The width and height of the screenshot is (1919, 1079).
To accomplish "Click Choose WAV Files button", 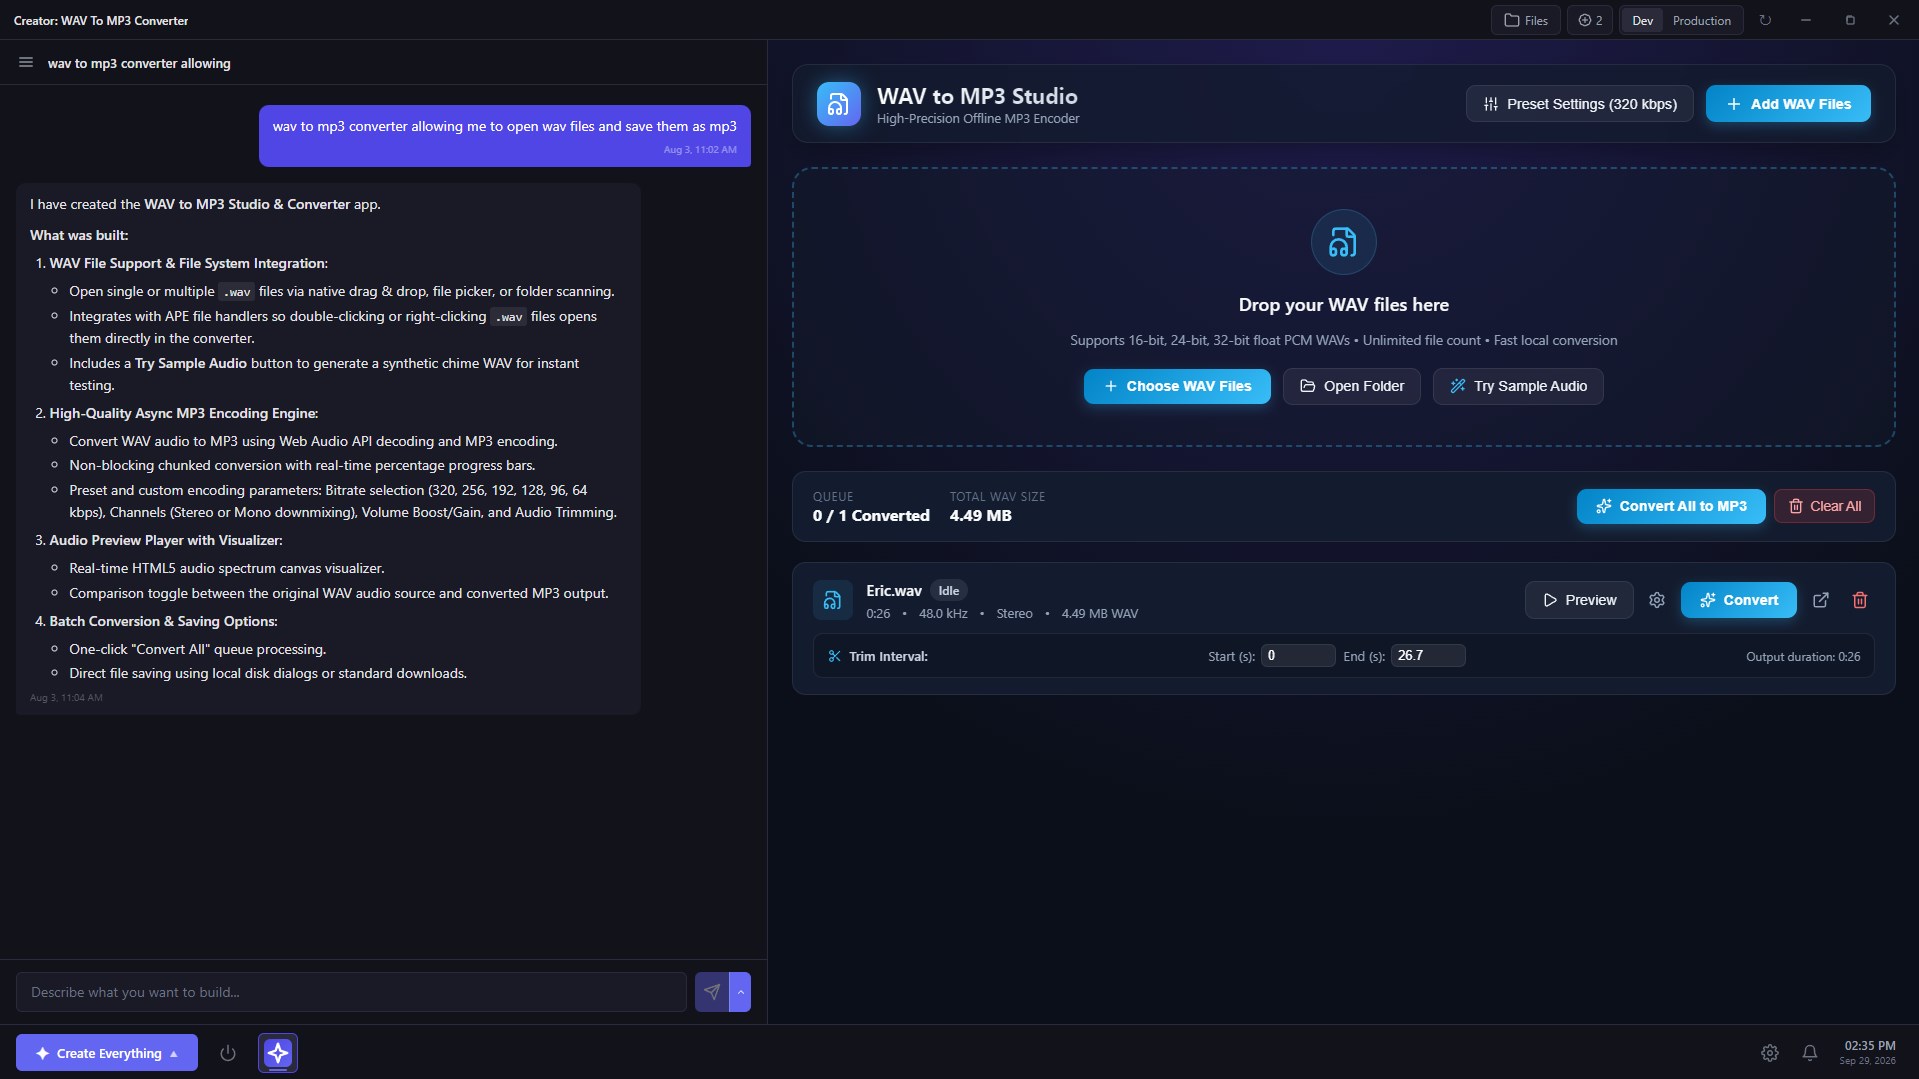I will tap(1177, 386).
